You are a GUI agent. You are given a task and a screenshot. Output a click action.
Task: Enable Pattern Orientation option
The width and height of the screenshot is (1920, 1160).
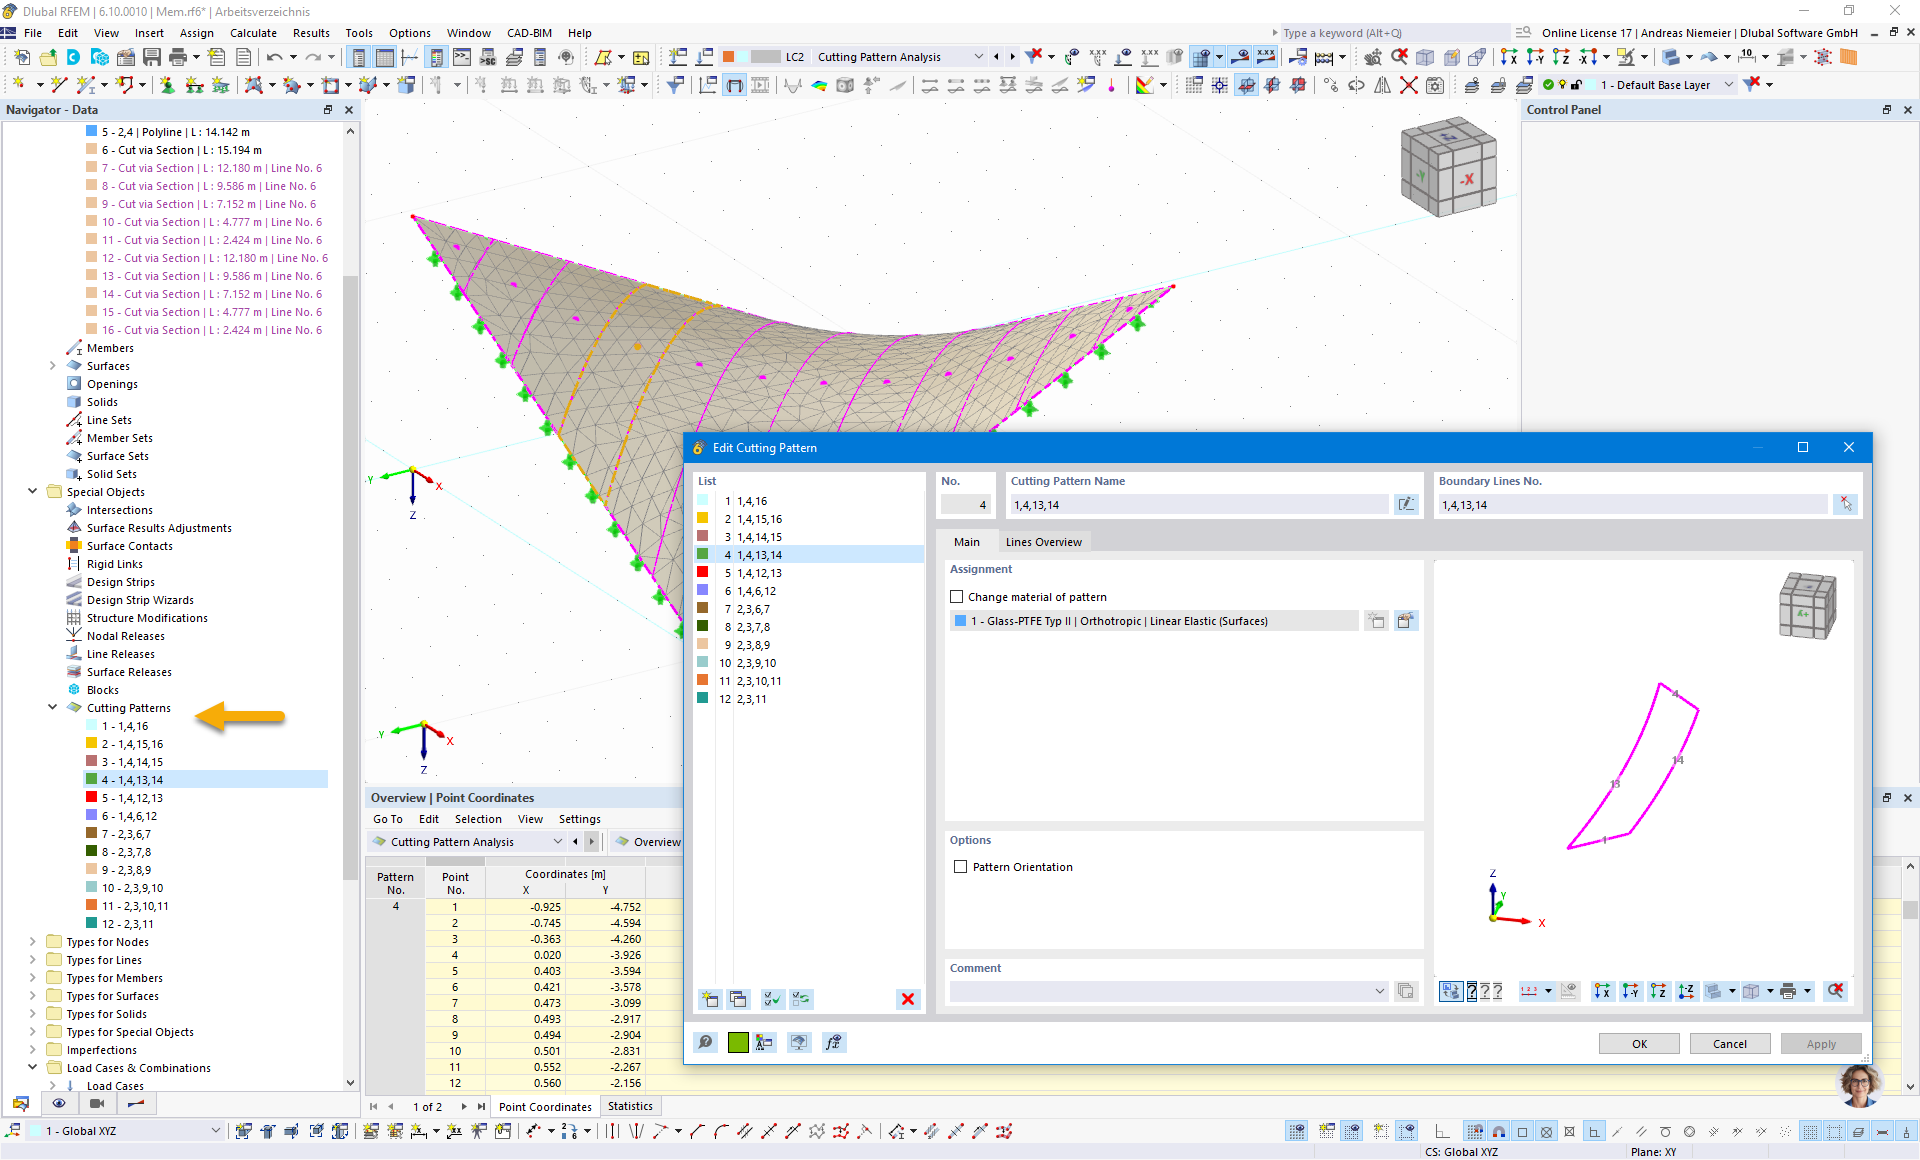pyautogui.click(x=959, y=867)
